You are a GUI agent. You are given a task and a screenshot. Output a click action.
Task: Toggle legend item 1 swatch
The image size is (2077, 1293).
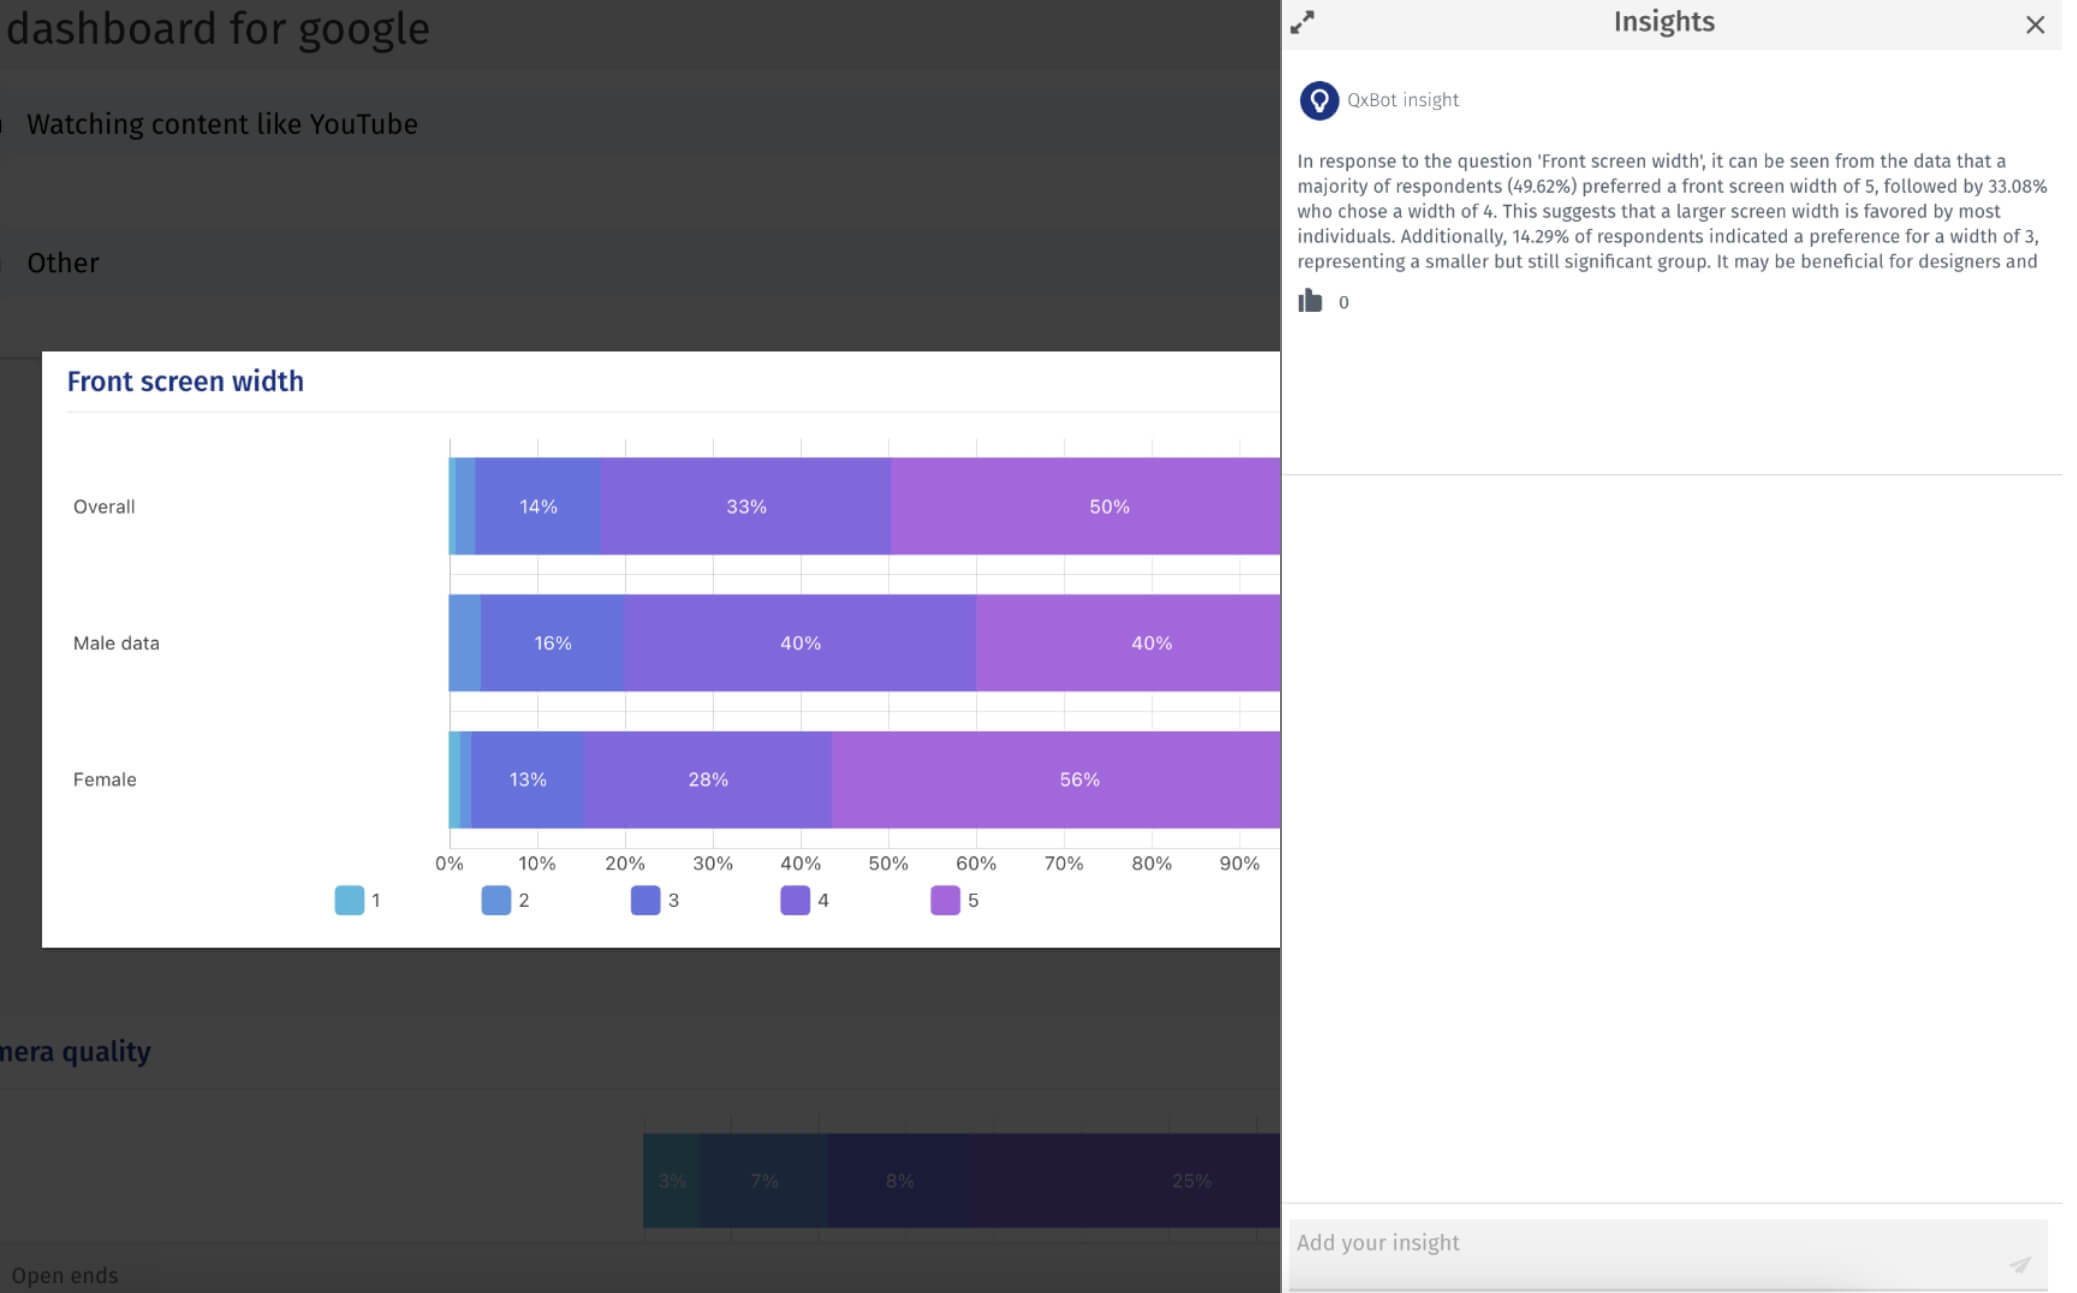click(x=349, y=900)
